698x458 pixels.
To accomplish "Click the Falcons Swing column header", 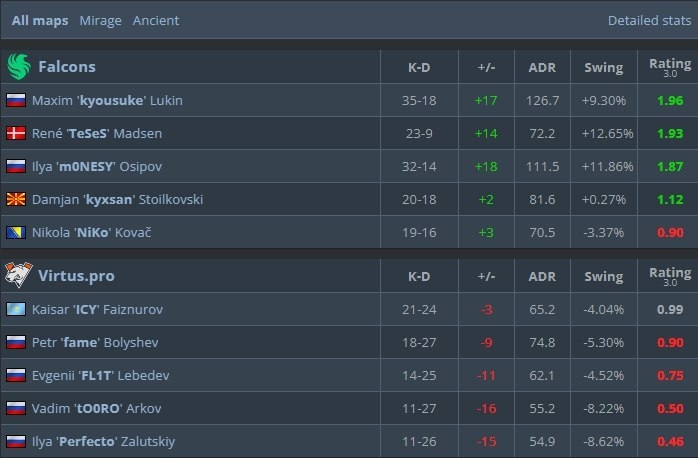I will click(603, 68).
